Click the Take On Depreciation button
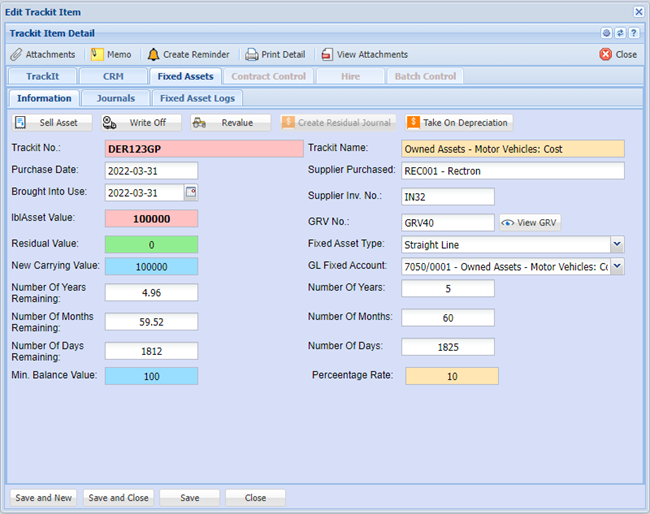 [x=458, y=122]
